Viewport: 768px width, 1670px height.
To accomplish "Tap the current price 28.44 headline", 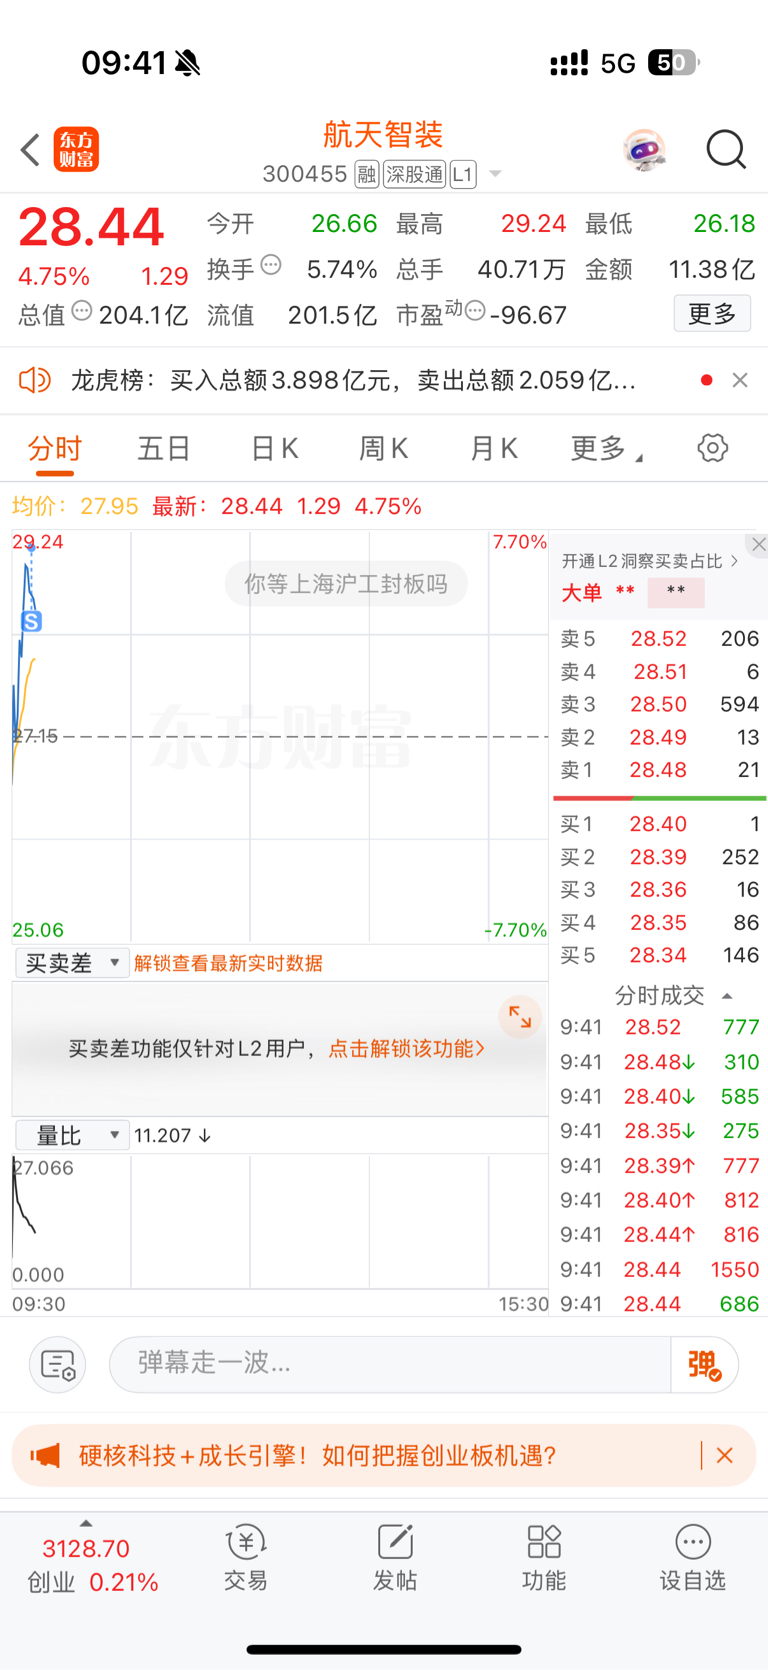I will [x=91, y=227].
